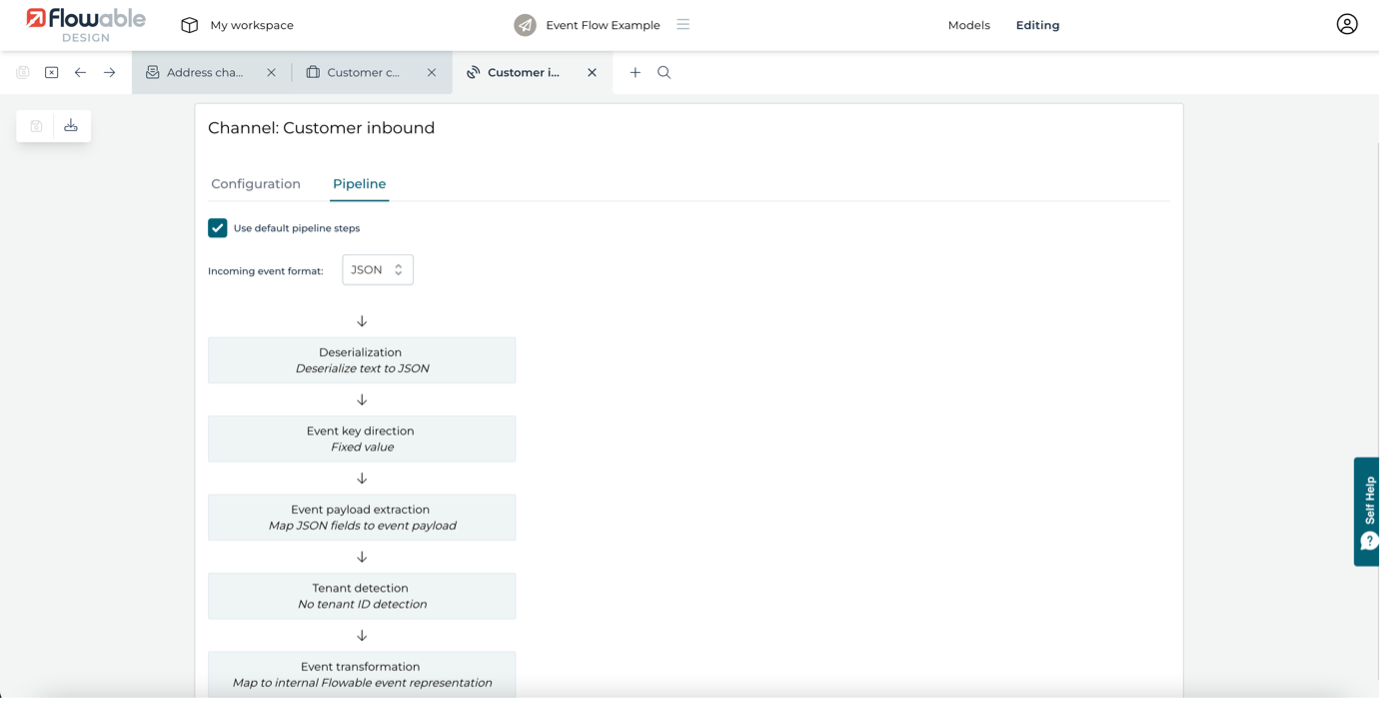Open search with magnifier icon
The width and height of the screenshot is (1384, 702).
(x=664, y=73)
